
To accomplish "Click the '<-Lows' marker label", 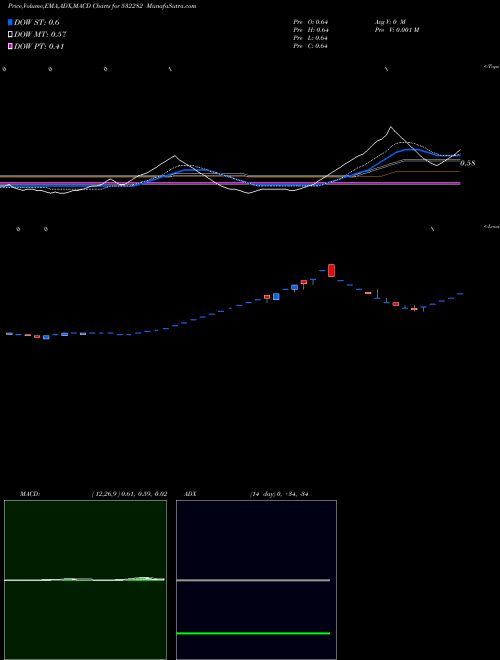I will point(492,226).
